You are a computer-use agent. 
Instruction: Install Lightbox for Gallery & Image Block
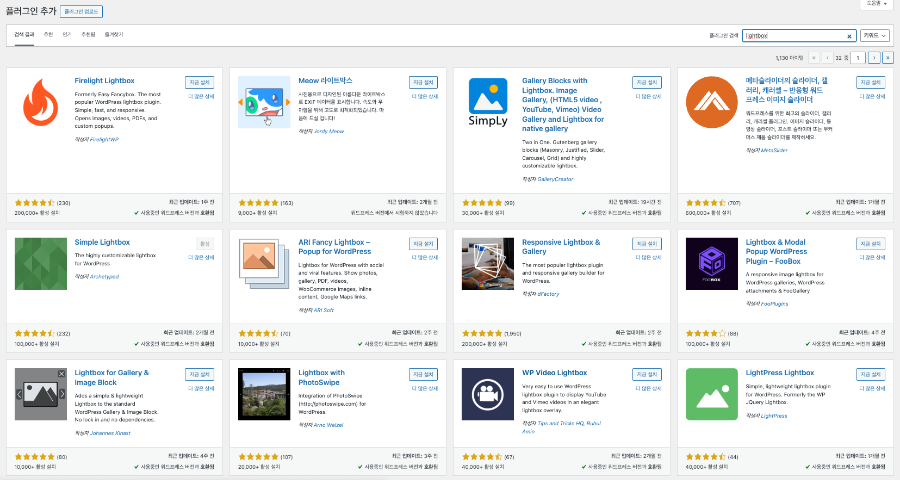click(200, 375)
